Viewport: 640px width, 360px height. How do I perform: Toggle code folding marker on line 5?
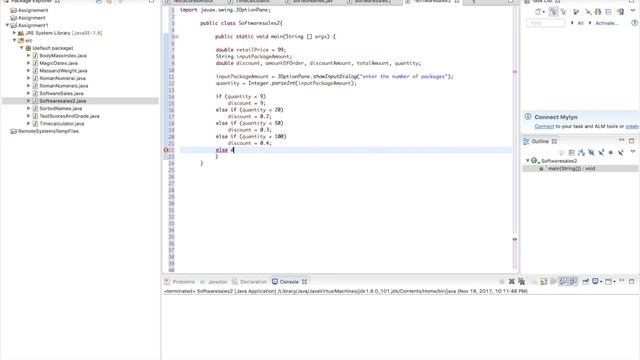click(x=177, y=37)
